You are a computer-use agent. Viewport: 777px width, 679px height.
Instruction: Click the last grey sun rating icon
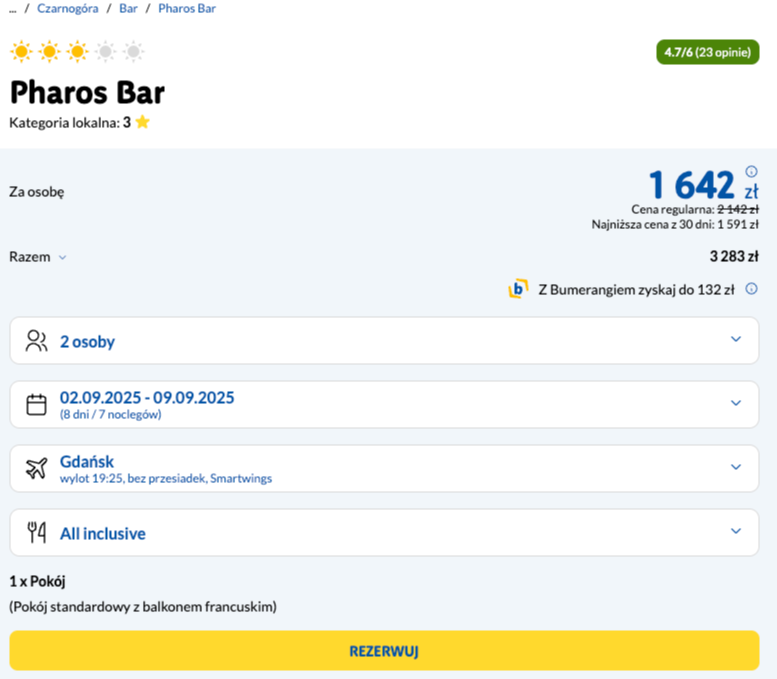click(133, 52)
